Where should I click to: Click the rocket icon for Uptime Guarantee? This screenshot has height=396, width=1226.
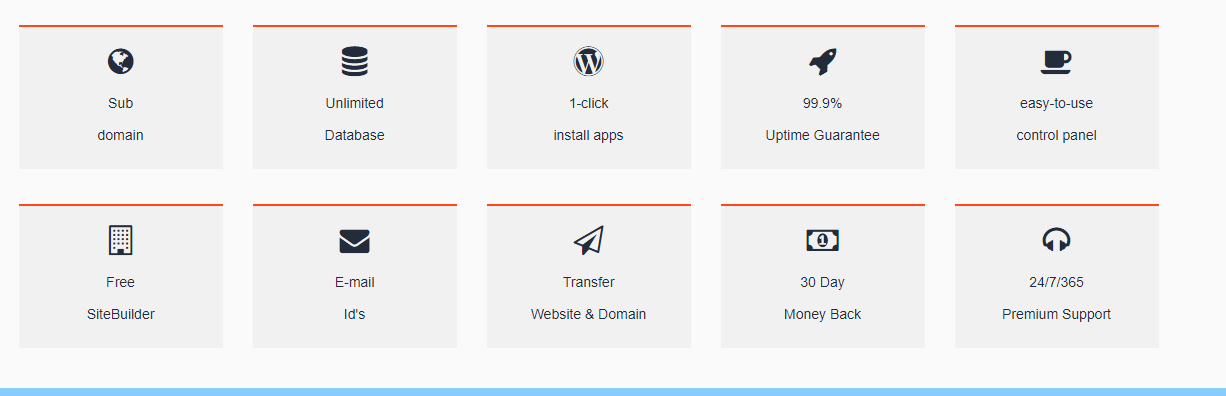point(823,62)
